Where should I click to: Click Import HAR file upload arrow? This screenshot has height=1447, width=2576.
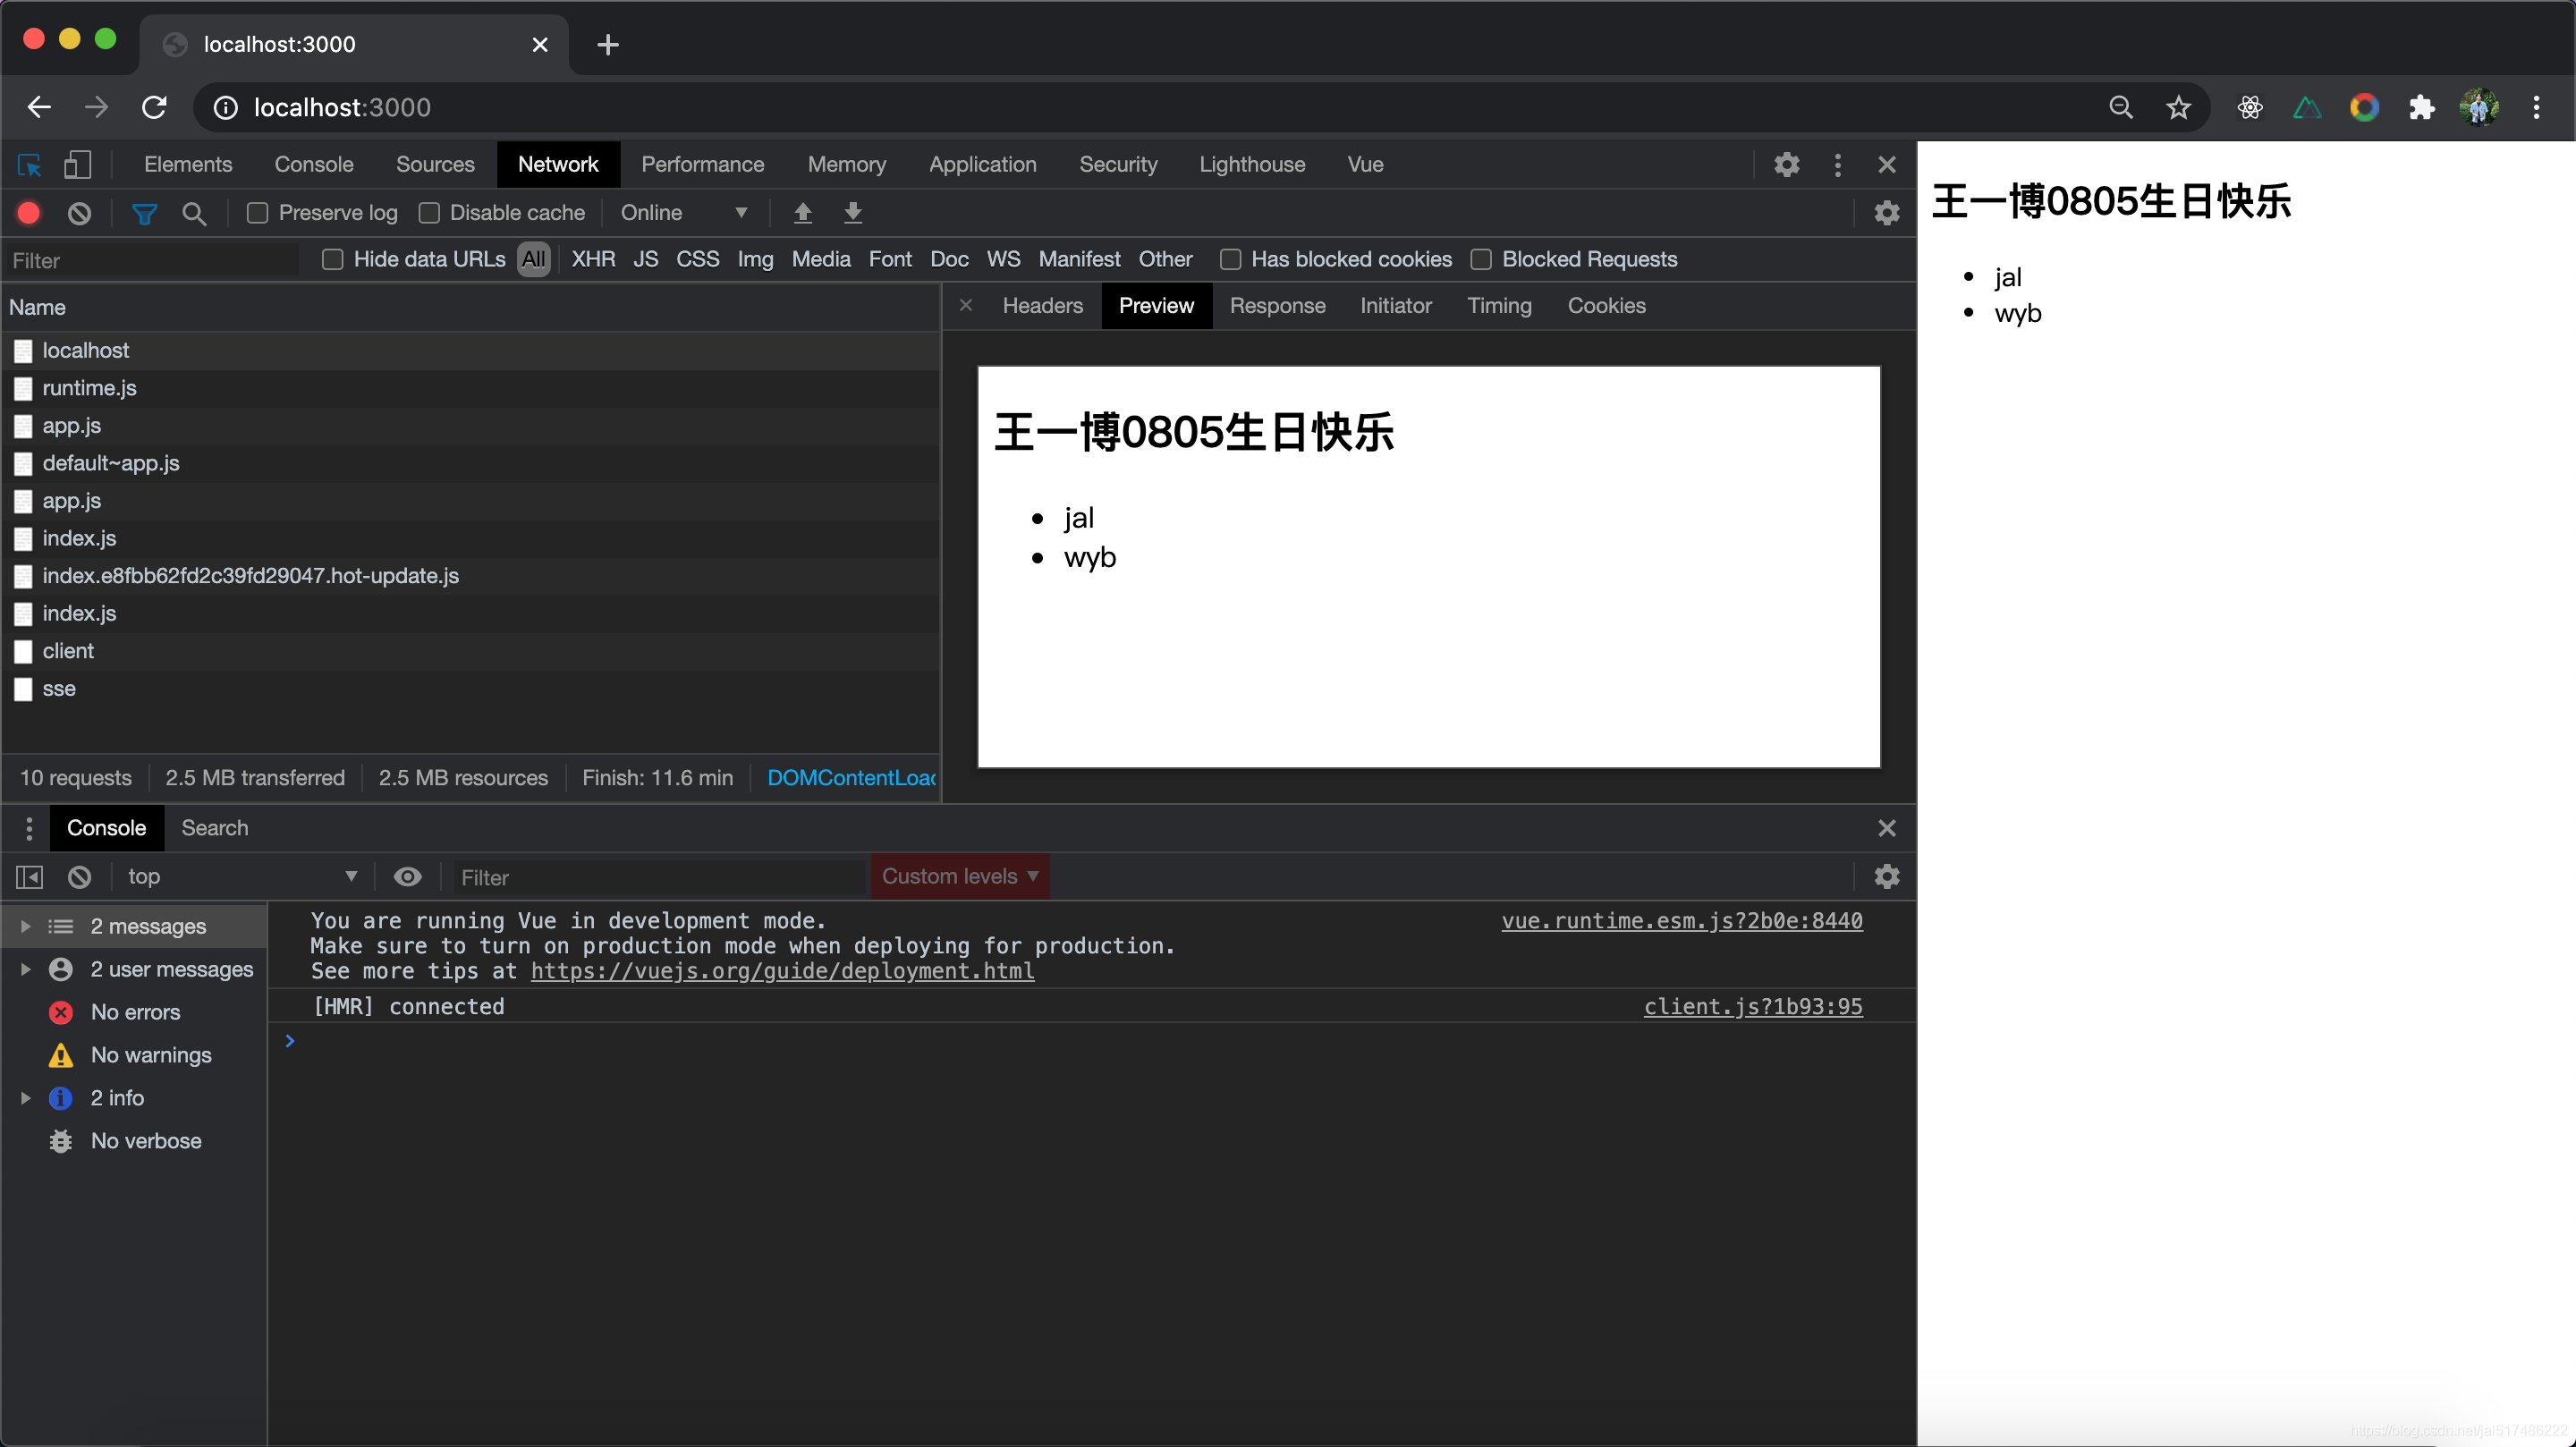(802, 213)
